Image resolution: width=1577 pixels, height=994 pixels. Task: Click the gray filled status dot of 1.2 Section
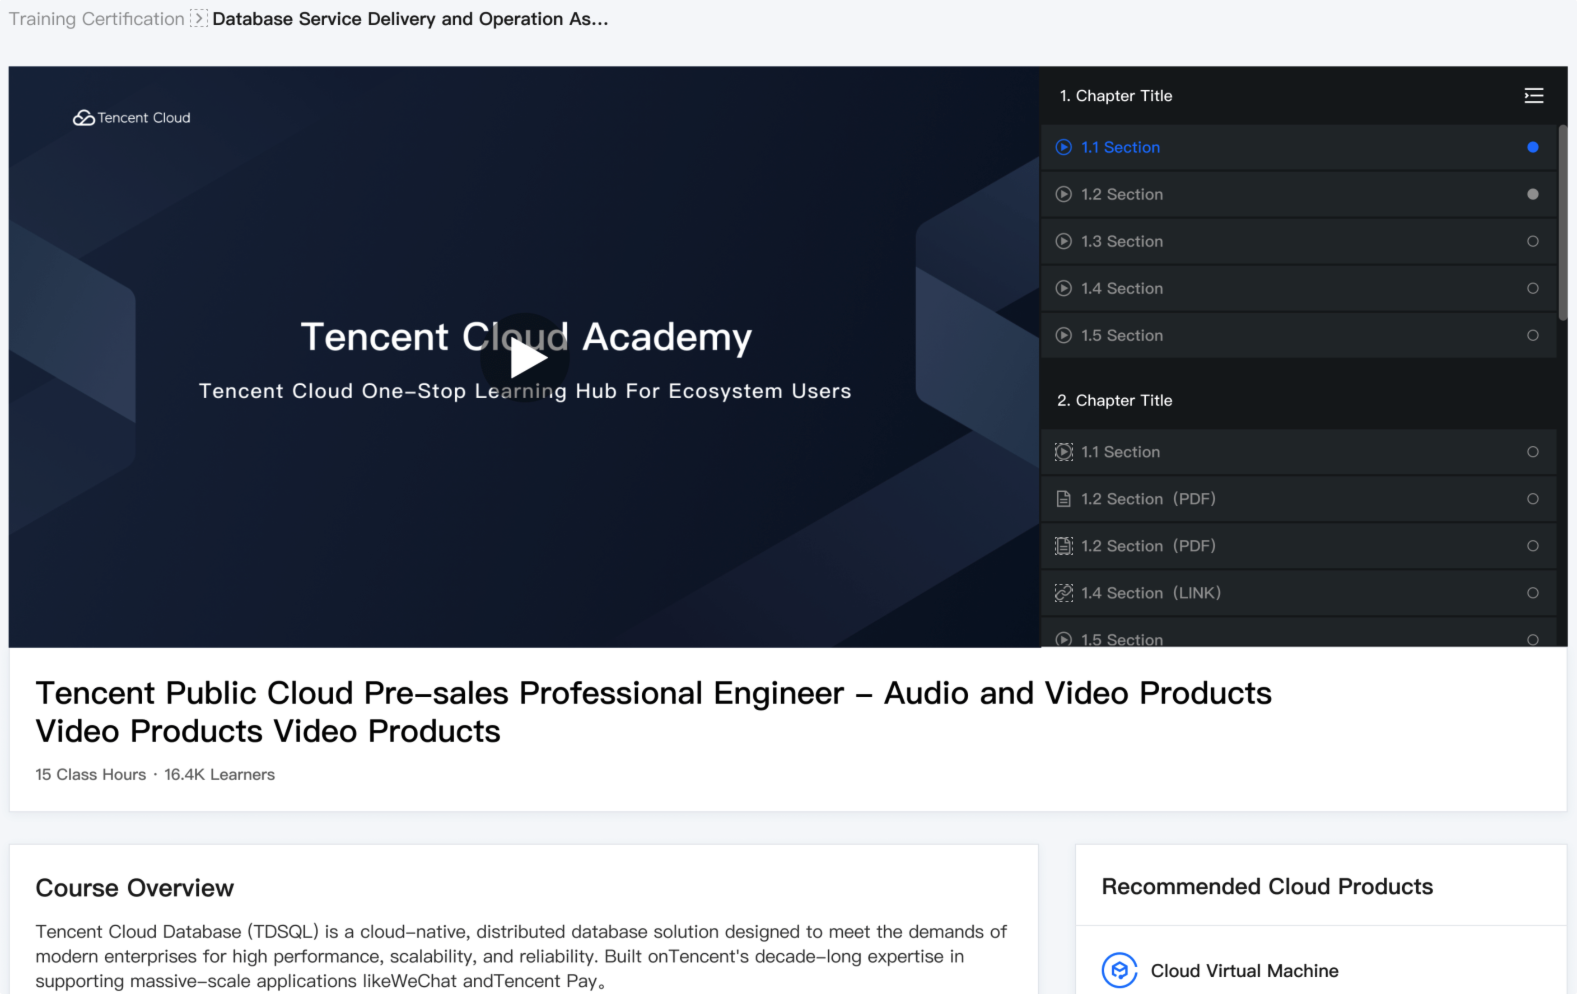(x=1533, y=195)
